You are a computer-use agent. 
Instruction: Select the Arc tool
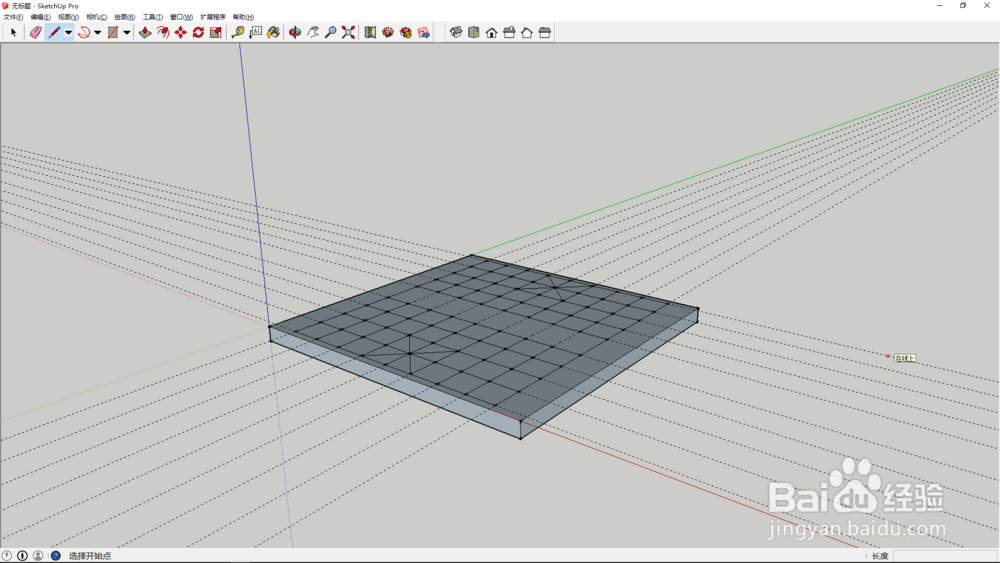click(84, 33)
